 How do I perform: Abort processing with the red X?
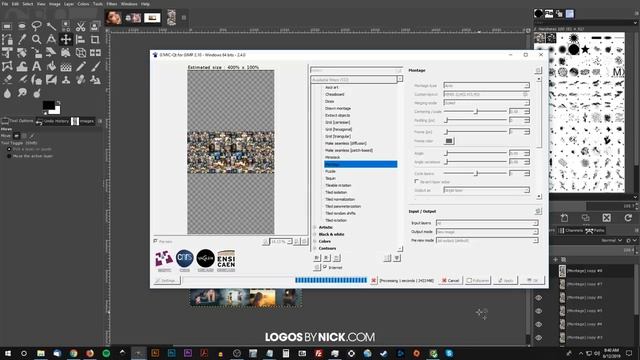coord(373,280)
